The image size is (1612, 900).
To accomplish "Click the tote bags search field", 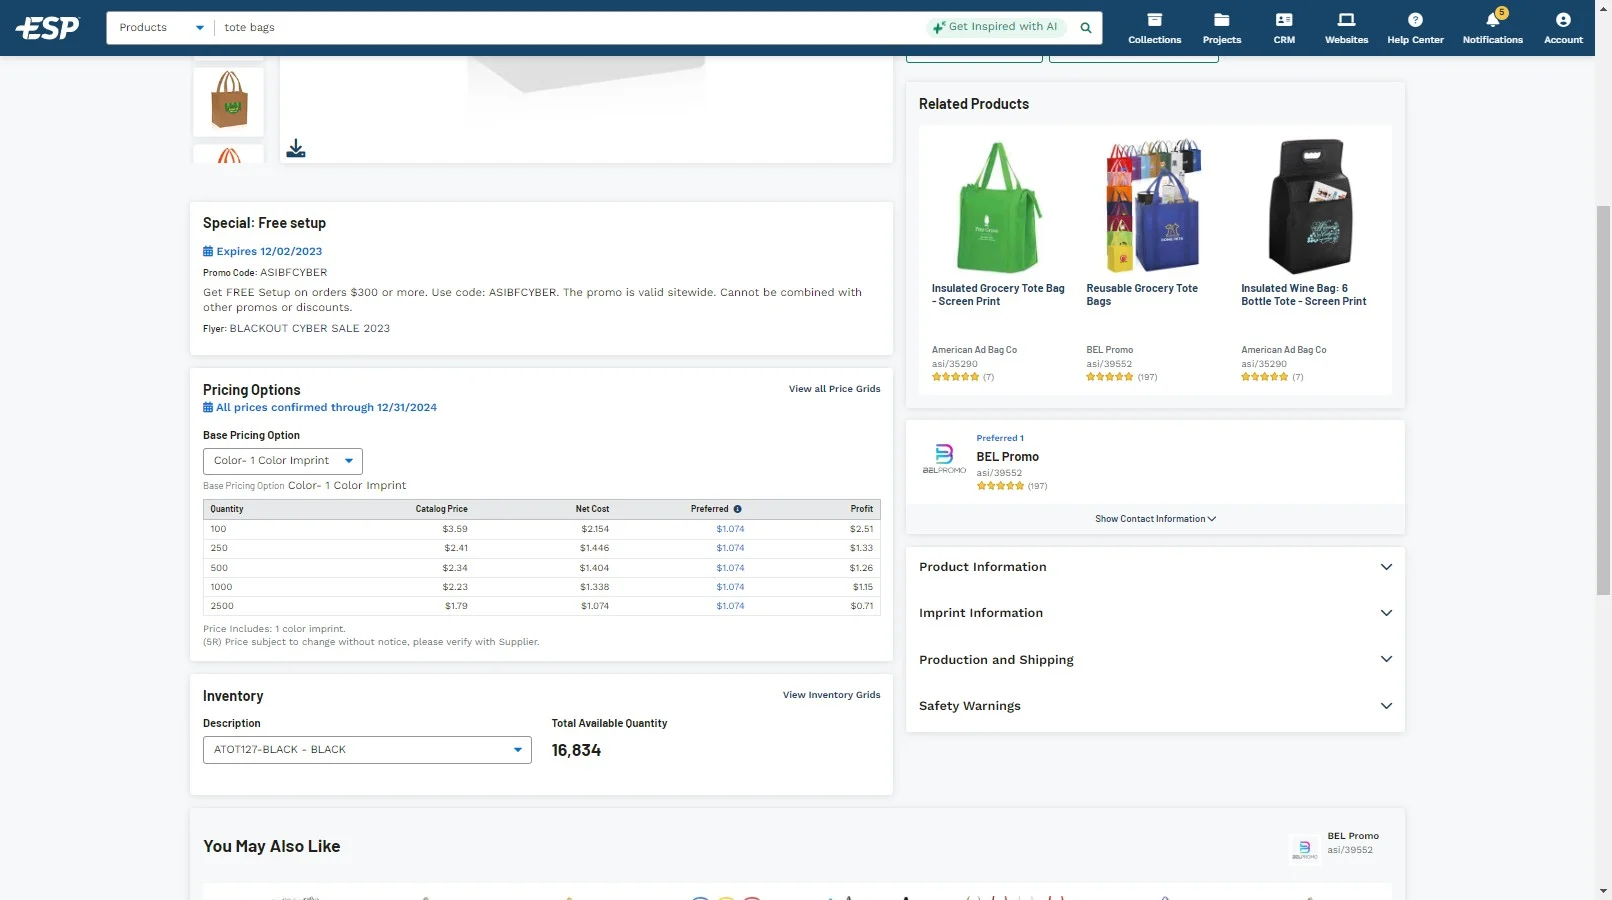I will pyautogui.click(x=570, y=28).
